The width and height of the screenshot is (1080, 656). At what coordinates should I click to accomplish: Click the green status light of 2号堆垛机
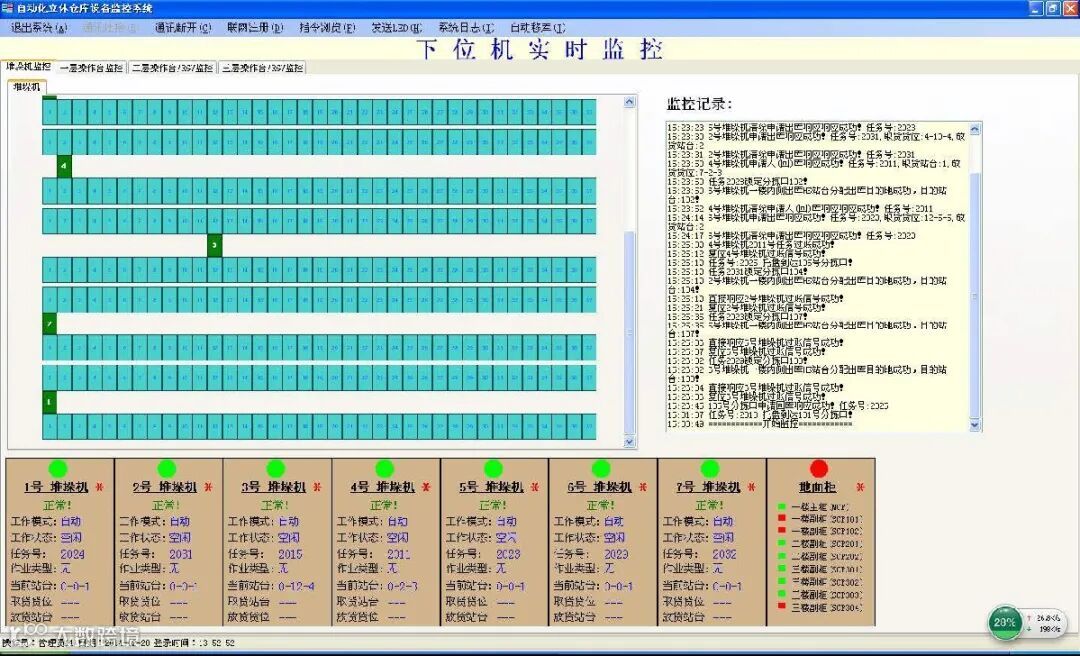(x=167, y=469)
